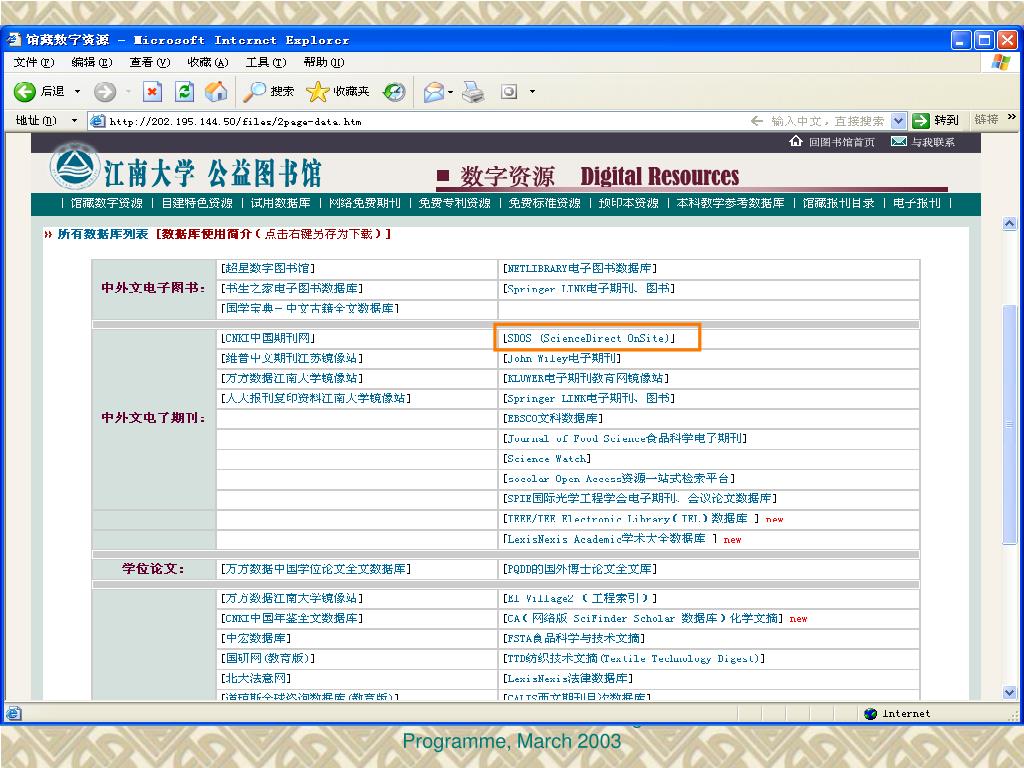Open the 超星数字图书馆 link

coord(268,268)
